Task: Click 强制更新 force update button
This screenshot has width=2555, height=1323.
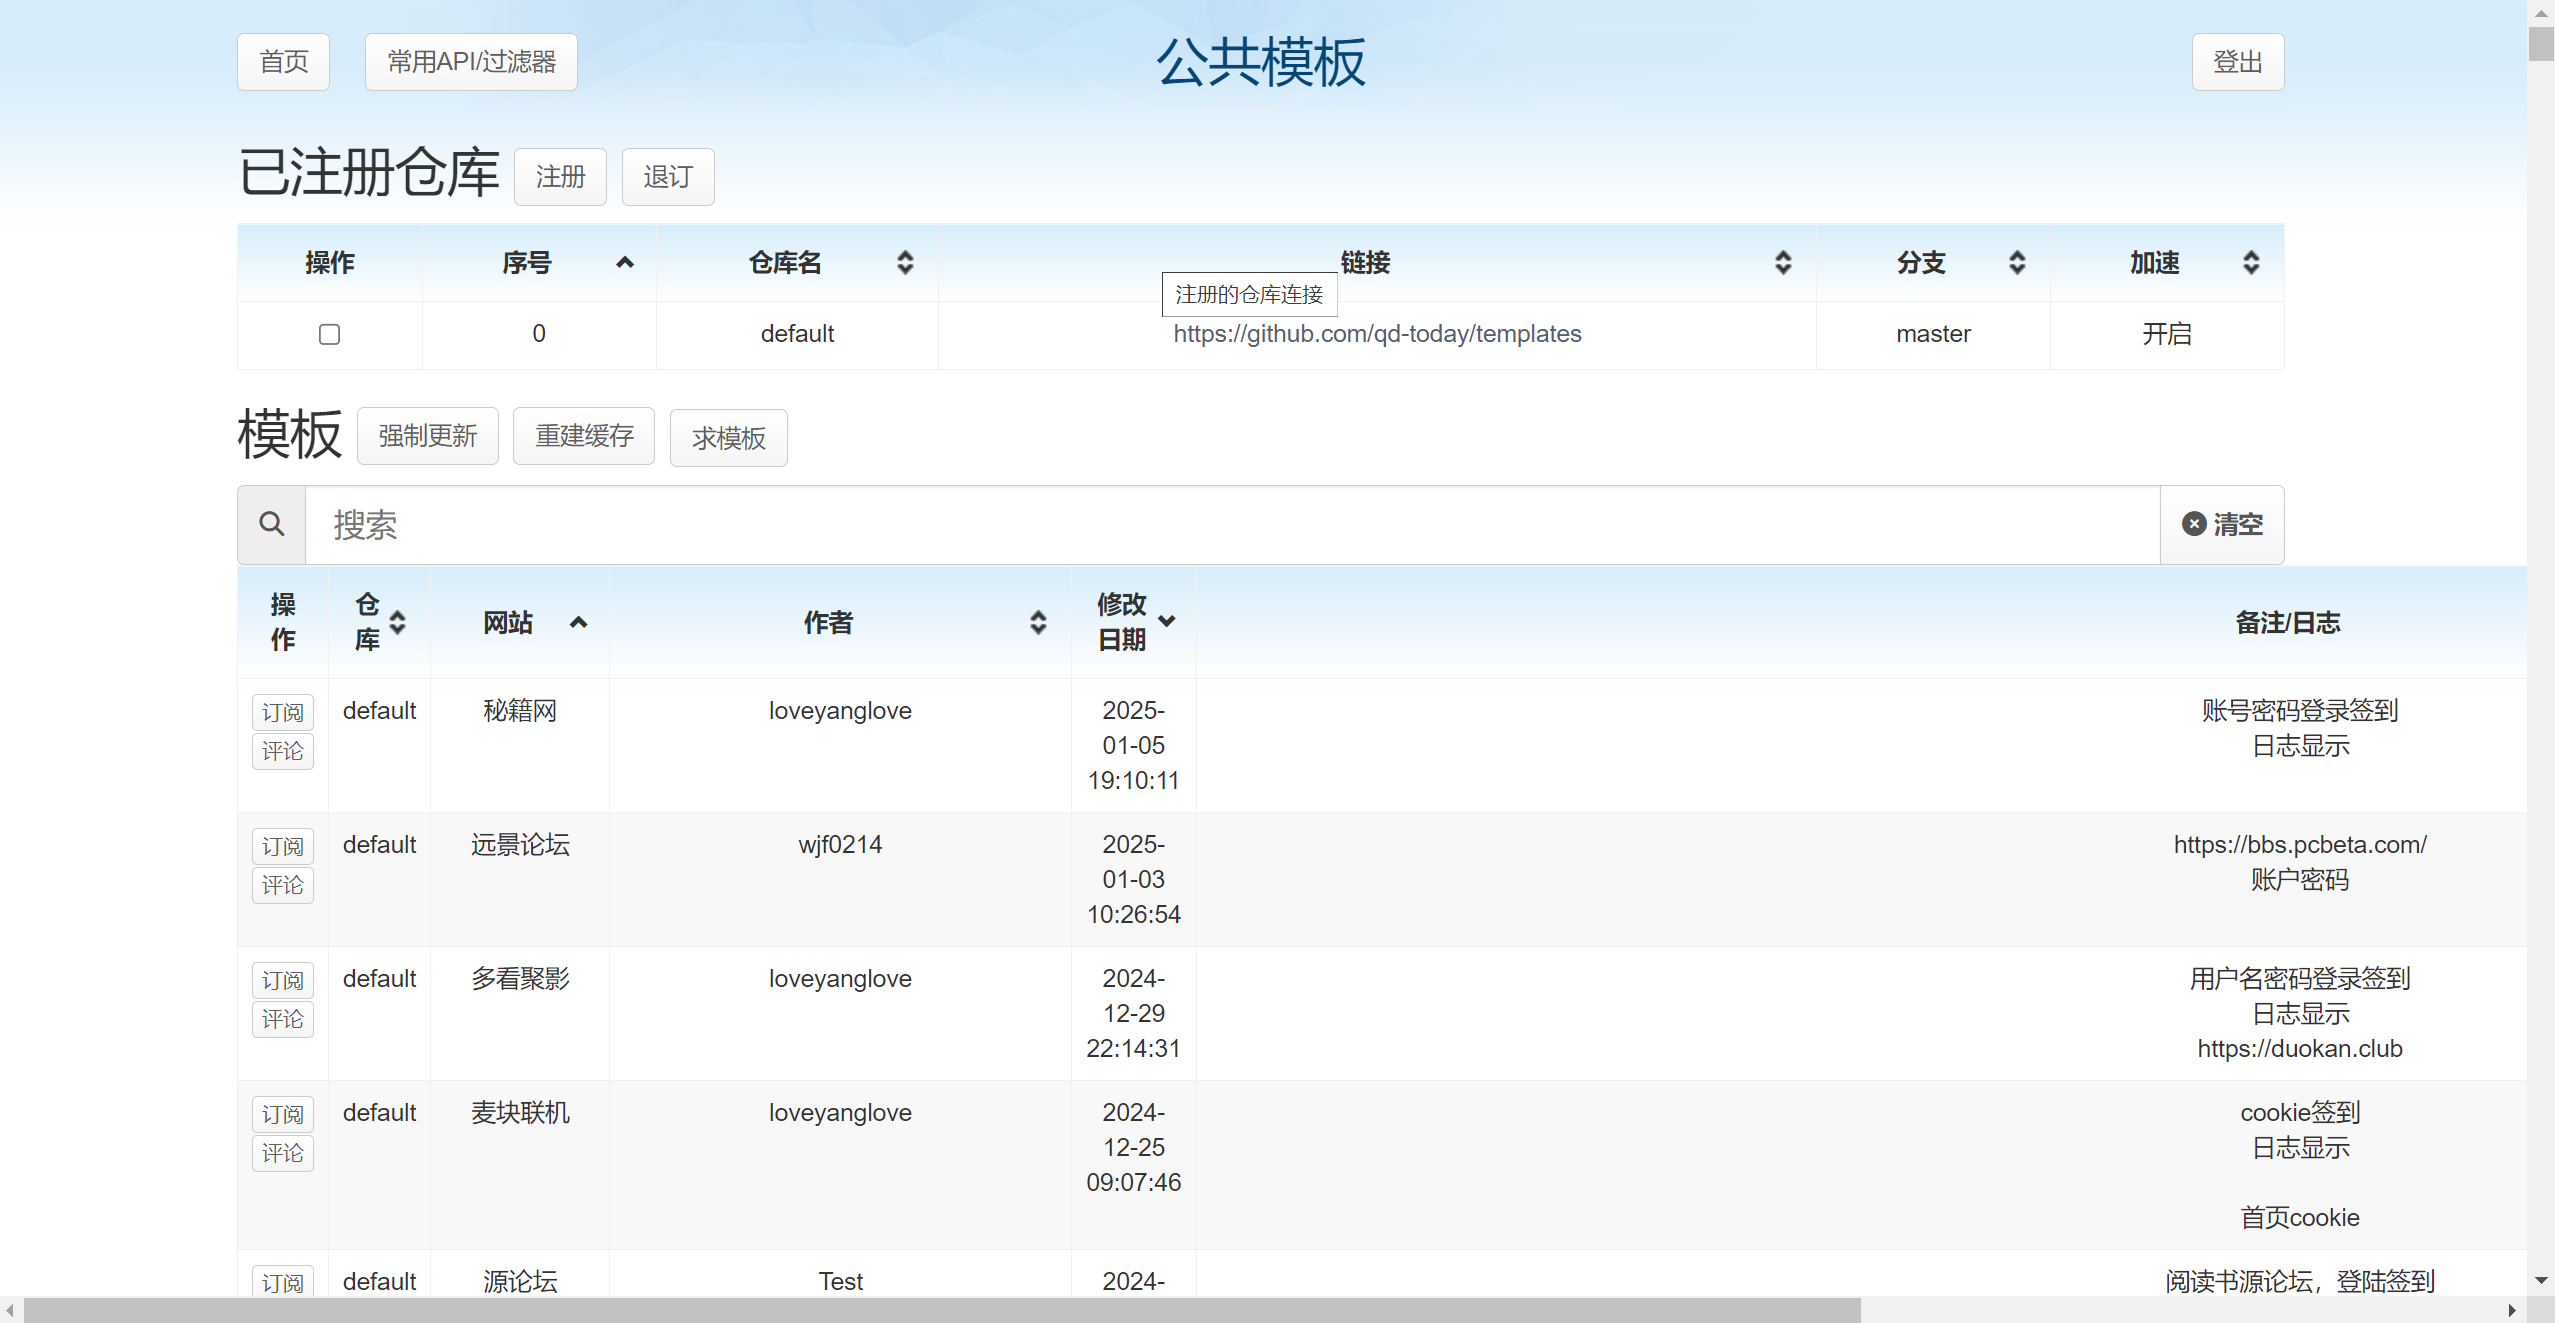Action: (427, 437)
